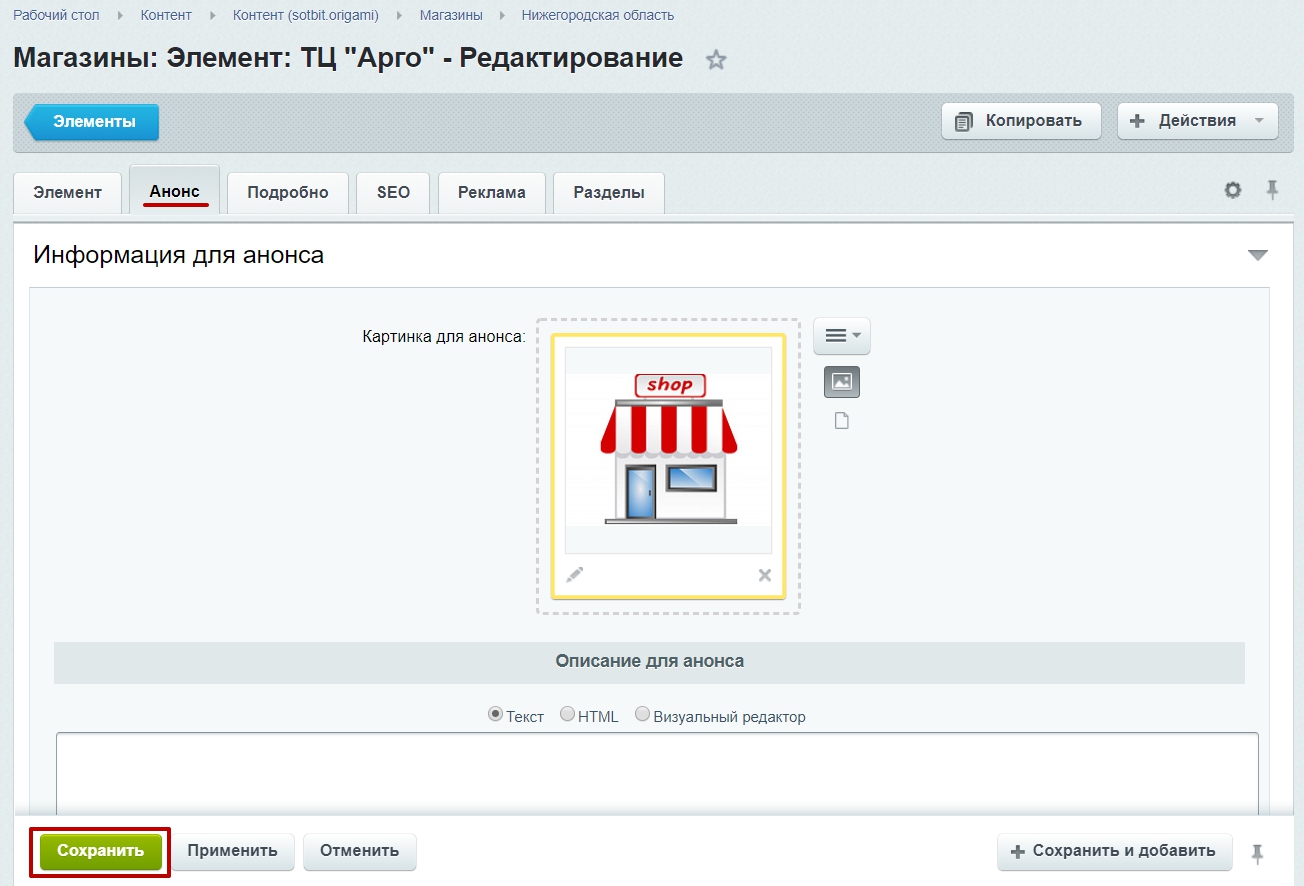Open the Разделы tab

click(609, 192)
